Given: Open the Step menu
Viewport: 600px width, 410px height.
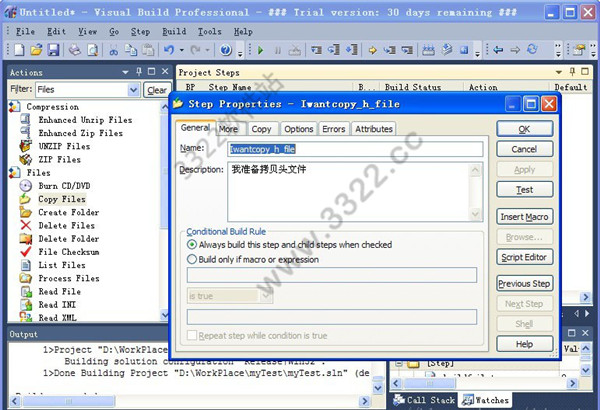Looking at the screenshot, I should click(140, 31).
